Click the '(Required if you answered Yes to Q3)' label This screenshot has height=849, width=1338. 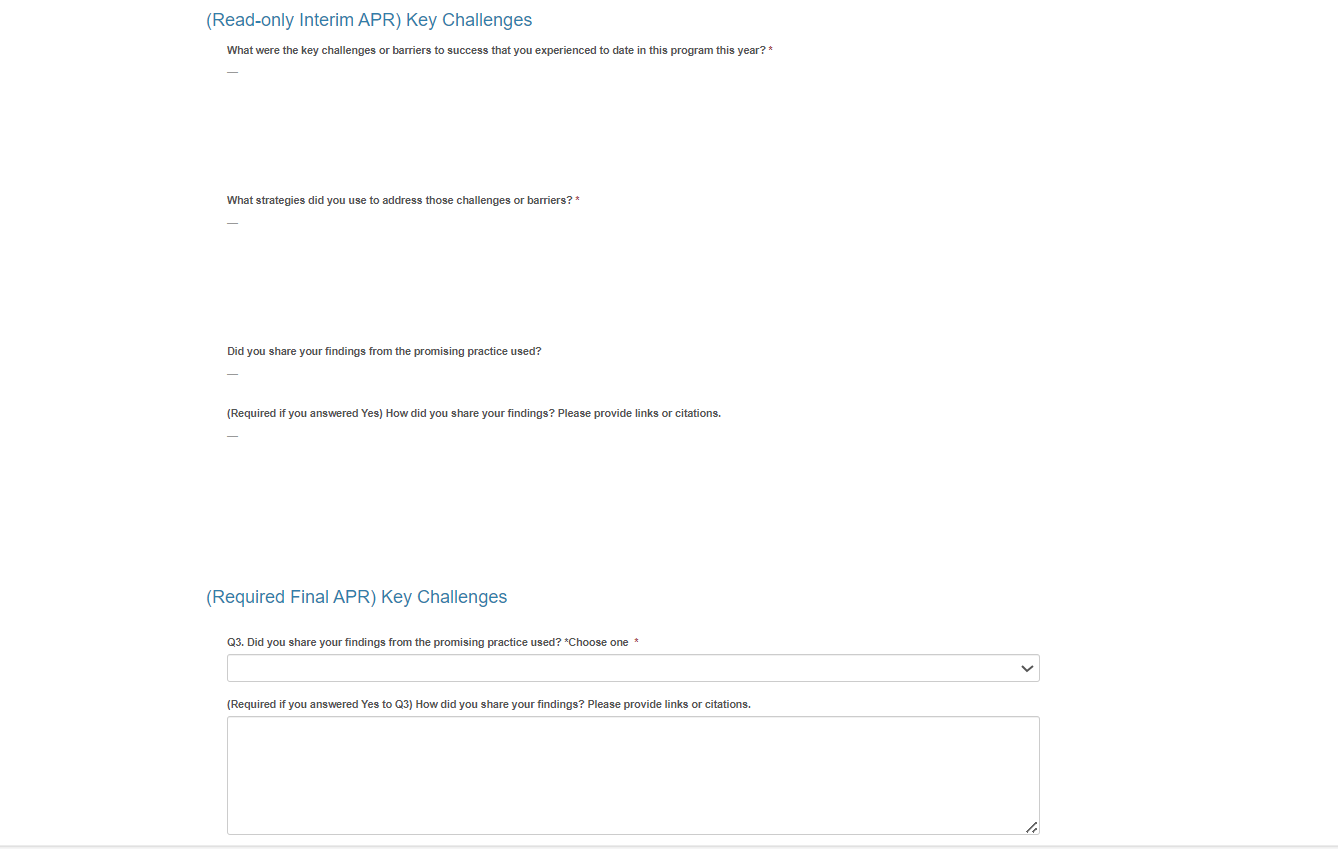click(488, 704)
